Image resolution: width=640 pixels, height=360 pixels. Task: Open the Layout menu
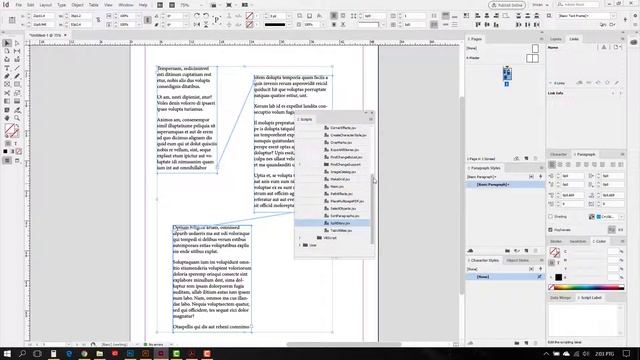pos(45,5)
